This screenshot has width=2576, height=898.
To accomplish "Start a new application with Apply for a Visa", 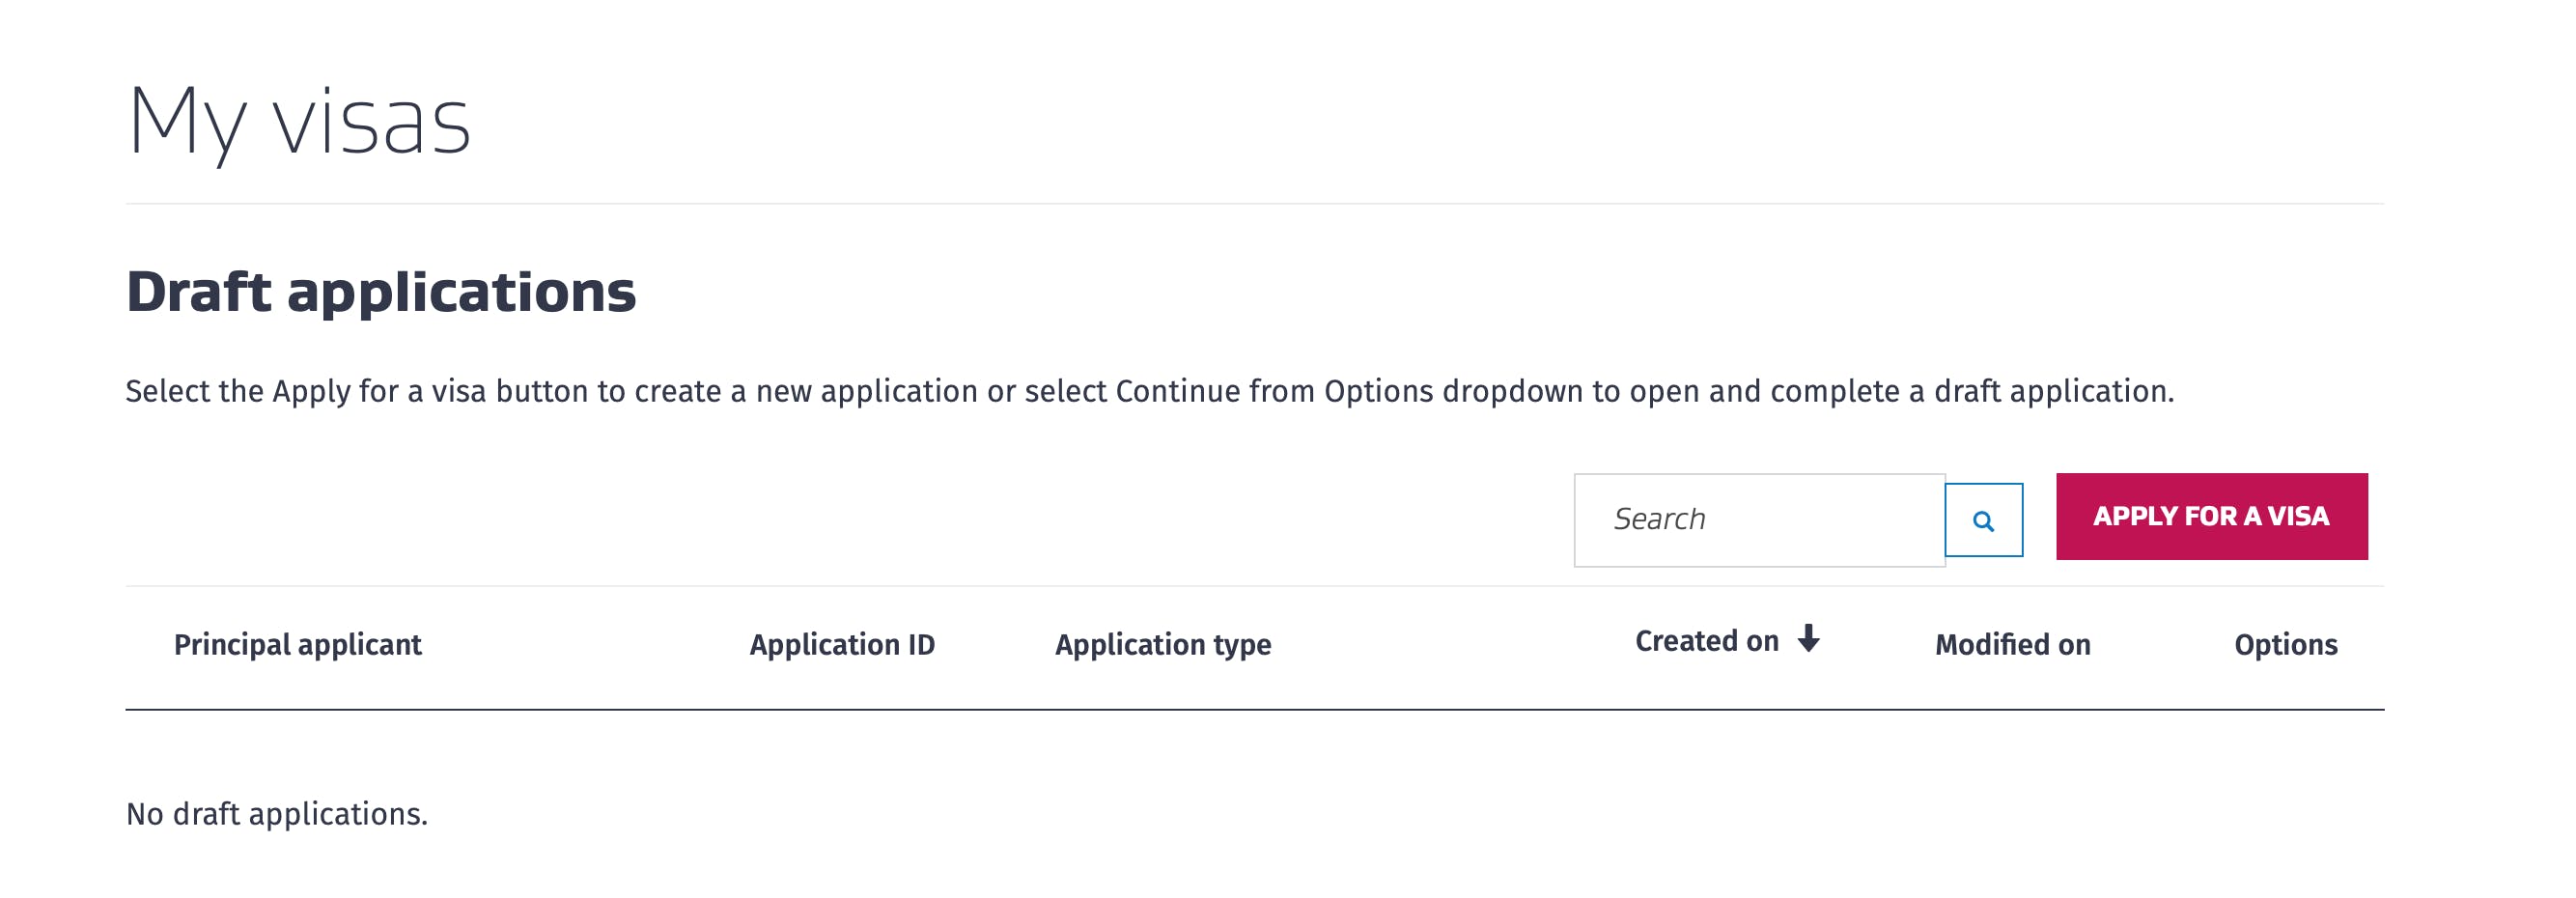I will pyautogui.click(x=2211, y=516).
